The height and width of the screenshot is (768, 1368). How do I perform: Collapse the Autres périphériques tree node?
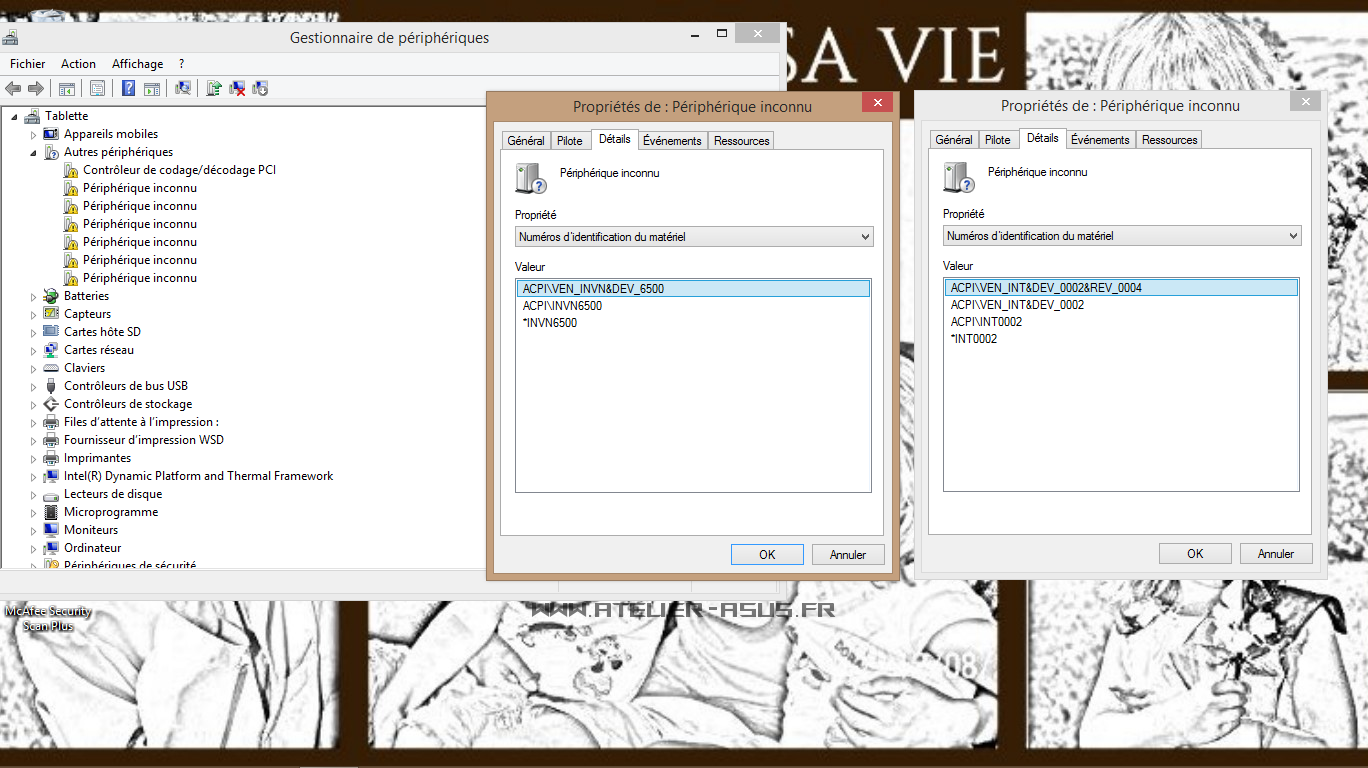33,153
